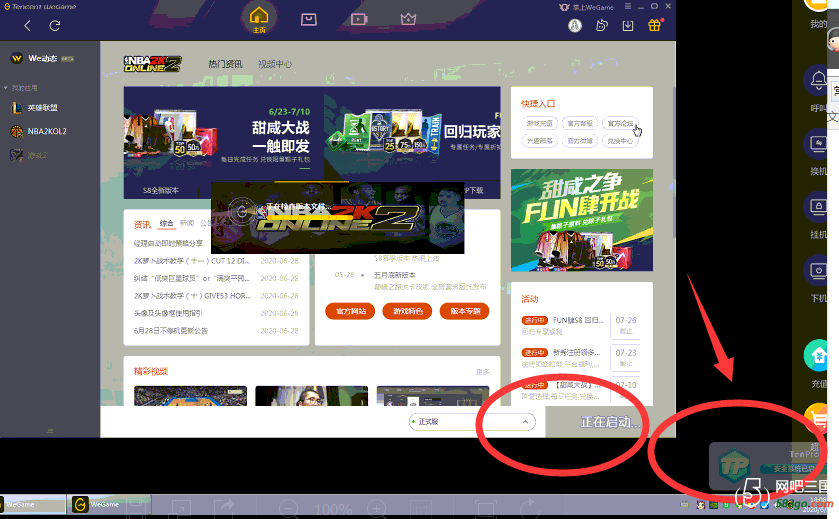The height and width of the screenshot is (519, 839).
Task: Click the 正在启动... launch button
Action: (x=610, y=422)
